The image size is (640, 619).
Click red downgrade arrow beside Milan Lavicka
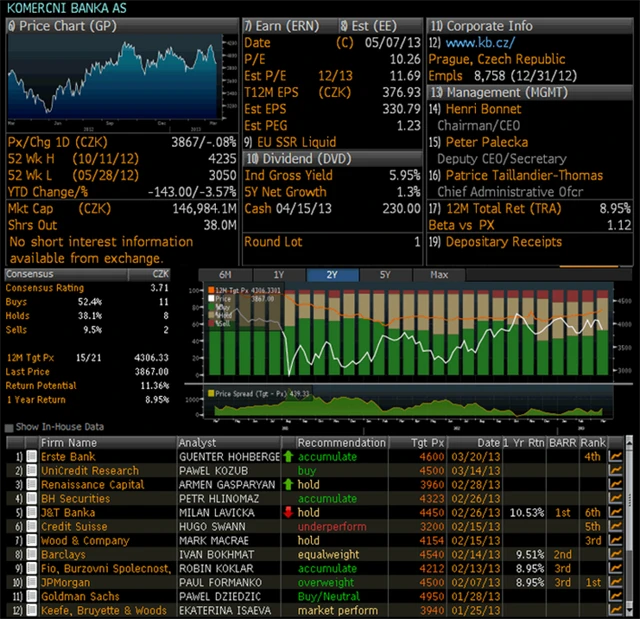point(289,513)
